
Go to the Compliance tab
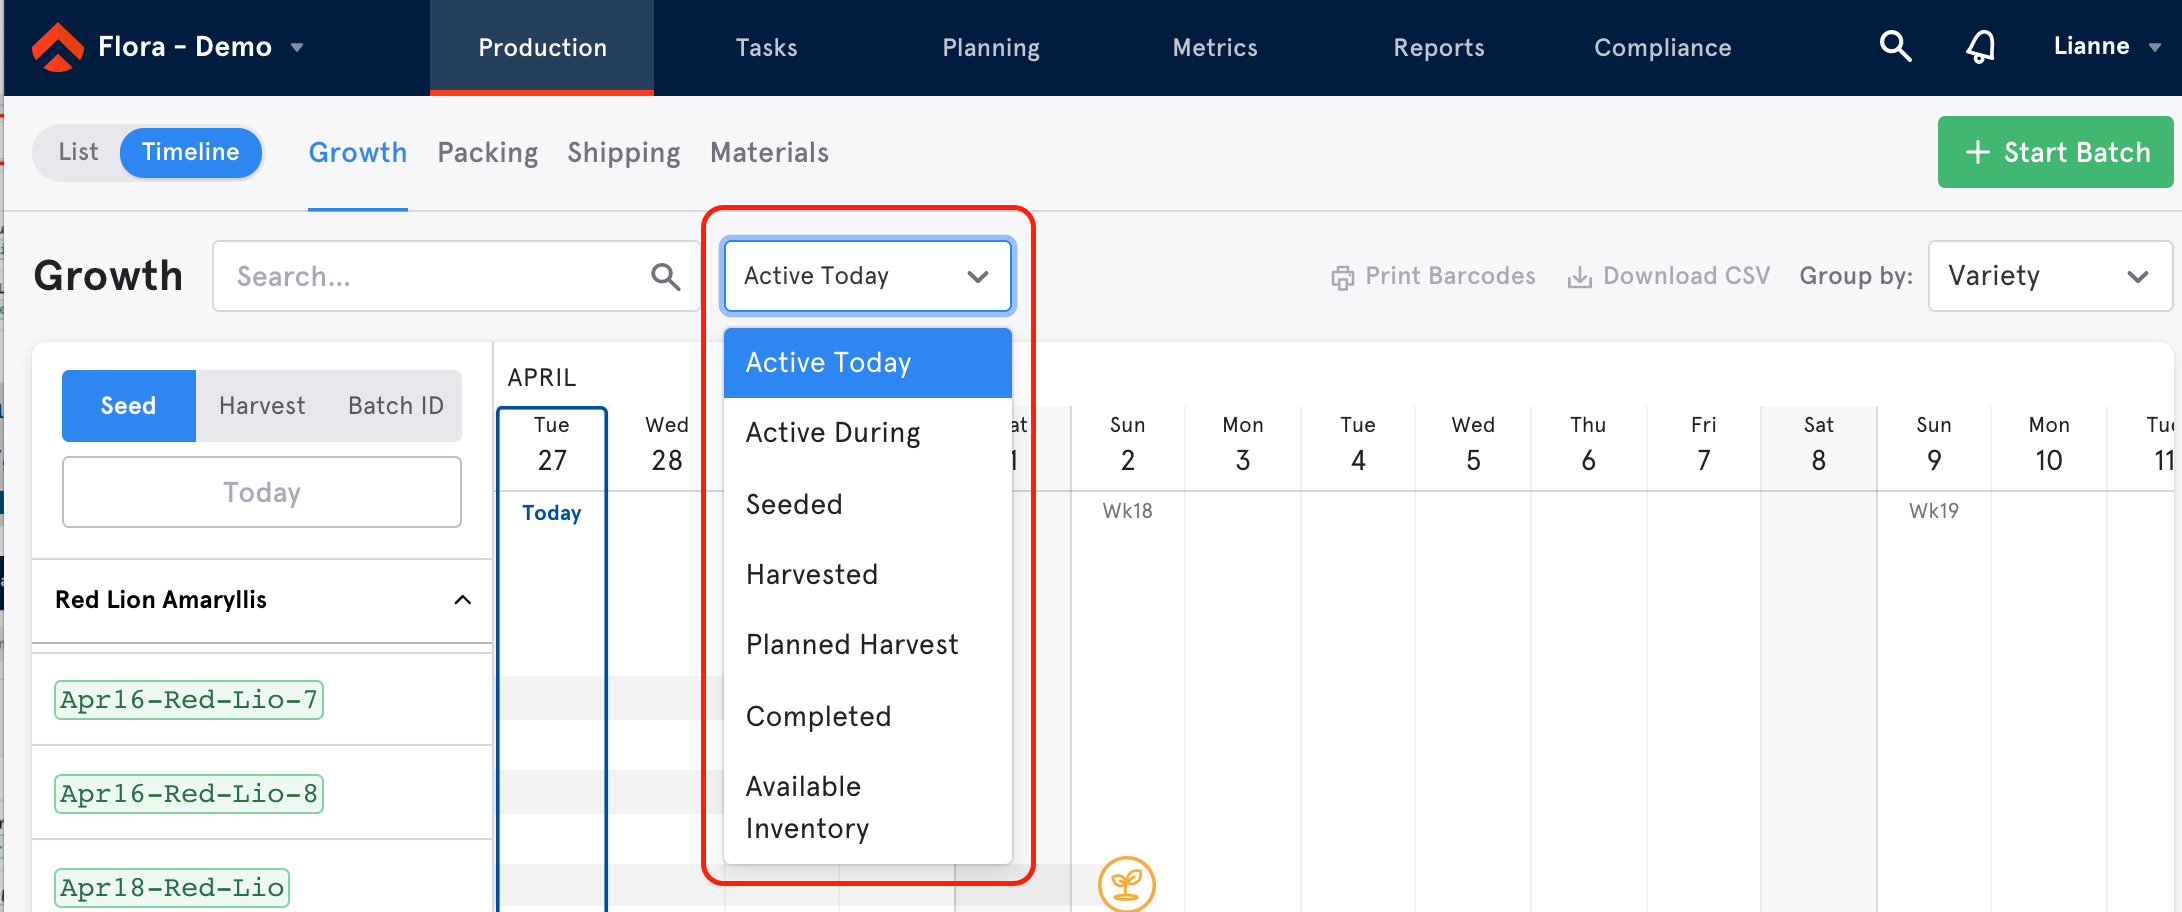pos(1663,48)
